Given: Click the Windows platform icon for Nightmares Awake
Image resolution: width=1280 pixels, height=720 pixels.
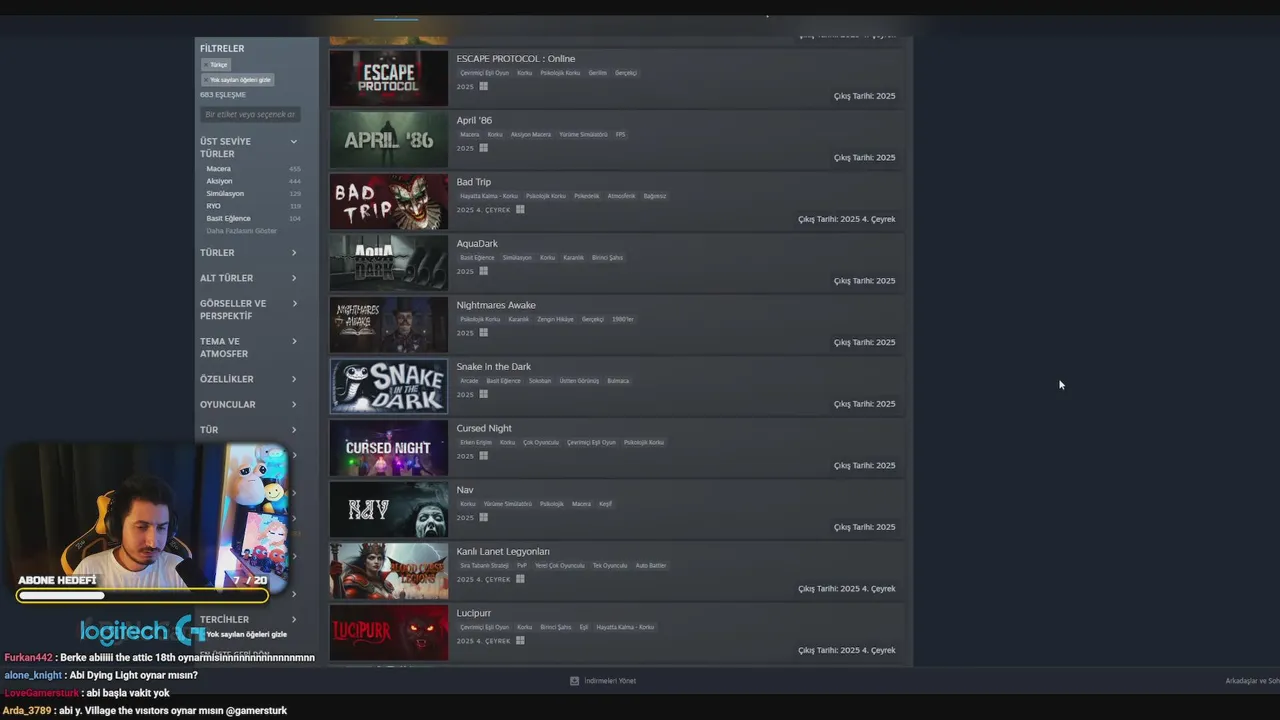Looking at the screenshot, I should tap(483, 333).
